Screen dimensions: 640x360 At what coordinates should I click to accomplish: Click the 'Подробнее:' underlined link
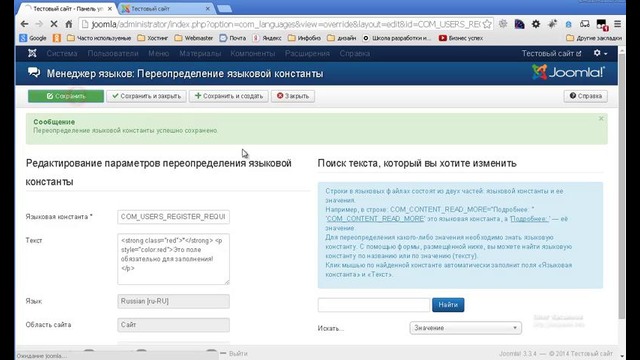click(x=530, y=219)
